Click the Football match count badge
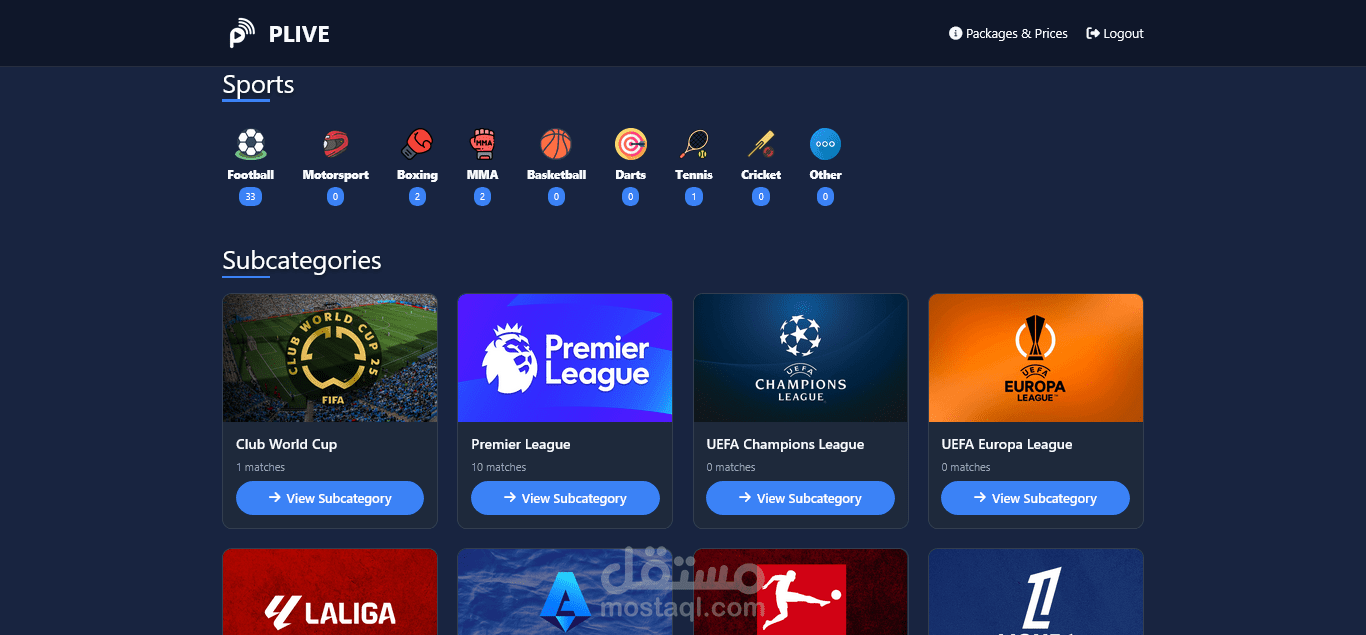1366x635 pixels. click(x=250, y=197)
